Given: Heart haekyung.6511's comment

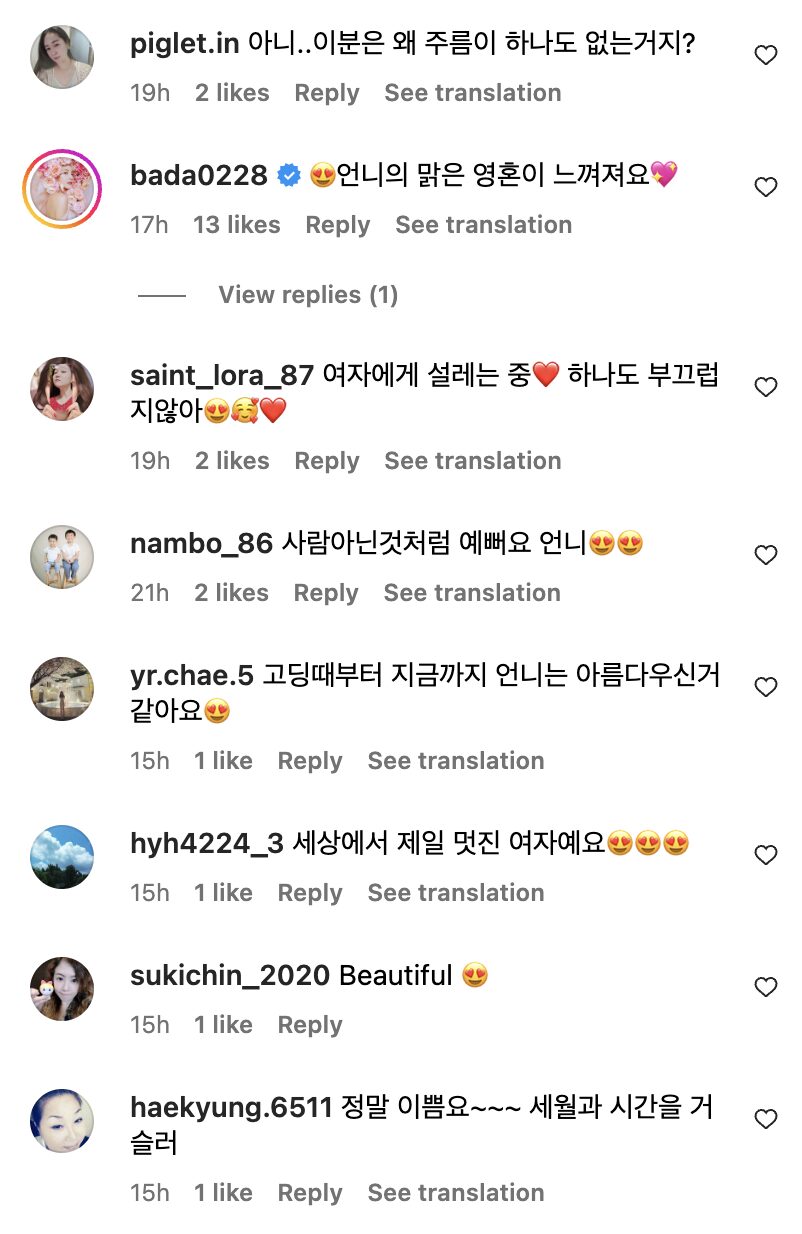Looking at the screenshot, I should pyautogui.click(x=765, y=1120).
